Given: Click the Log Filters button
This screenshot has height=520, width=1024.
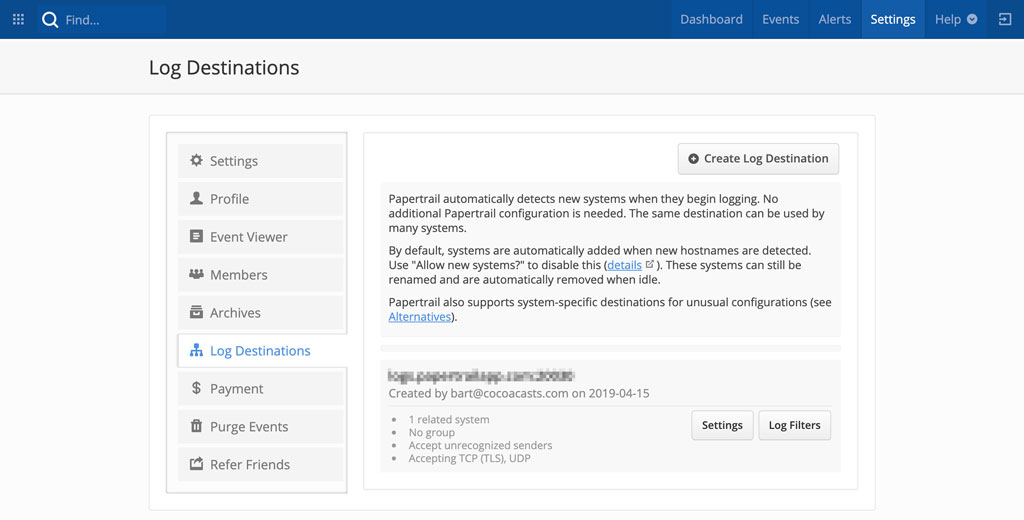Looking at the screenshot, I should coord(795,425).
